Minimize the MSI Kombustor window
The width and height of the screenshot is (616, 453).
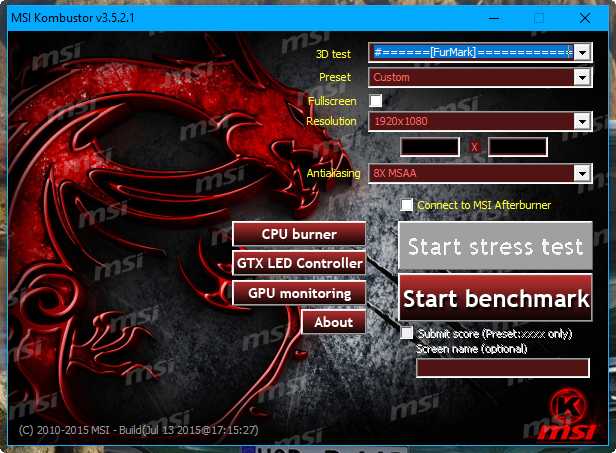click(x=494, y=18)
